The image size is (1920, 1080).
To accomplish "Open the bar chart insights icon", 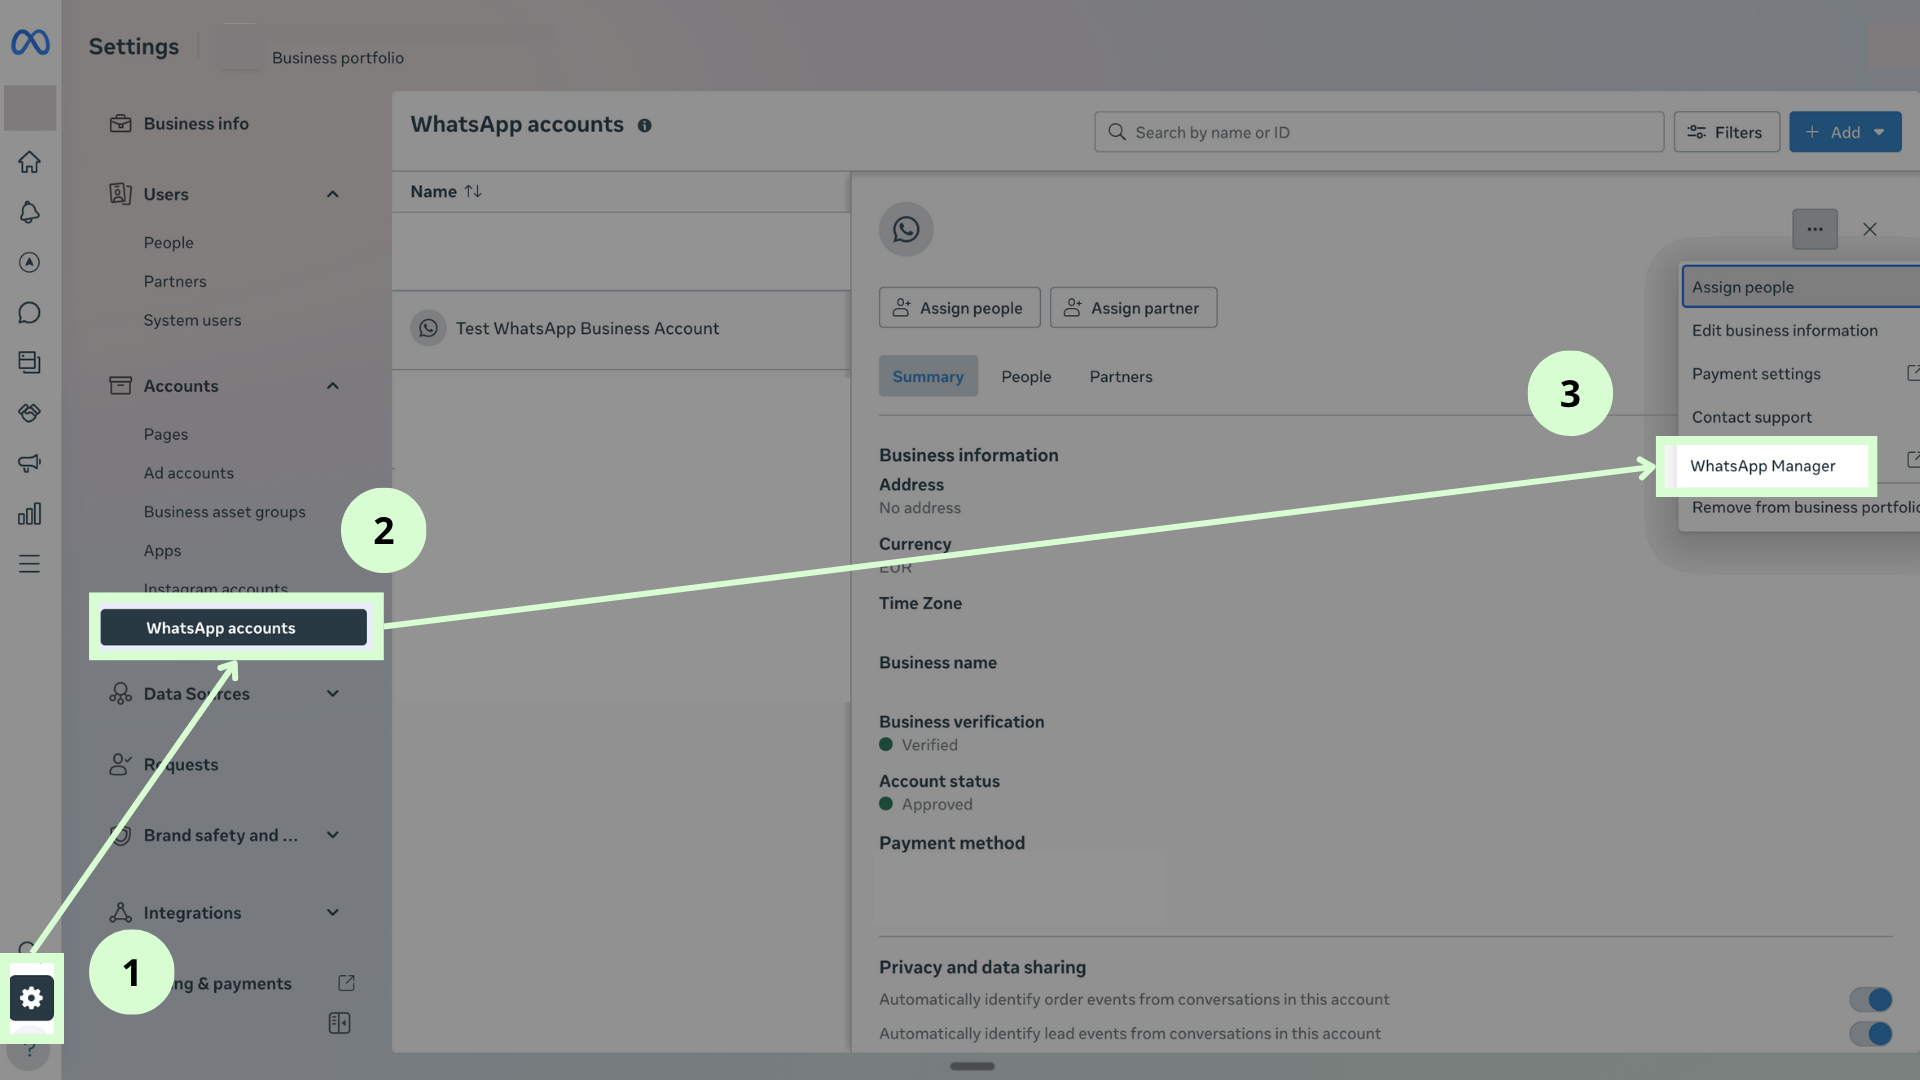I will click(30, 514).
